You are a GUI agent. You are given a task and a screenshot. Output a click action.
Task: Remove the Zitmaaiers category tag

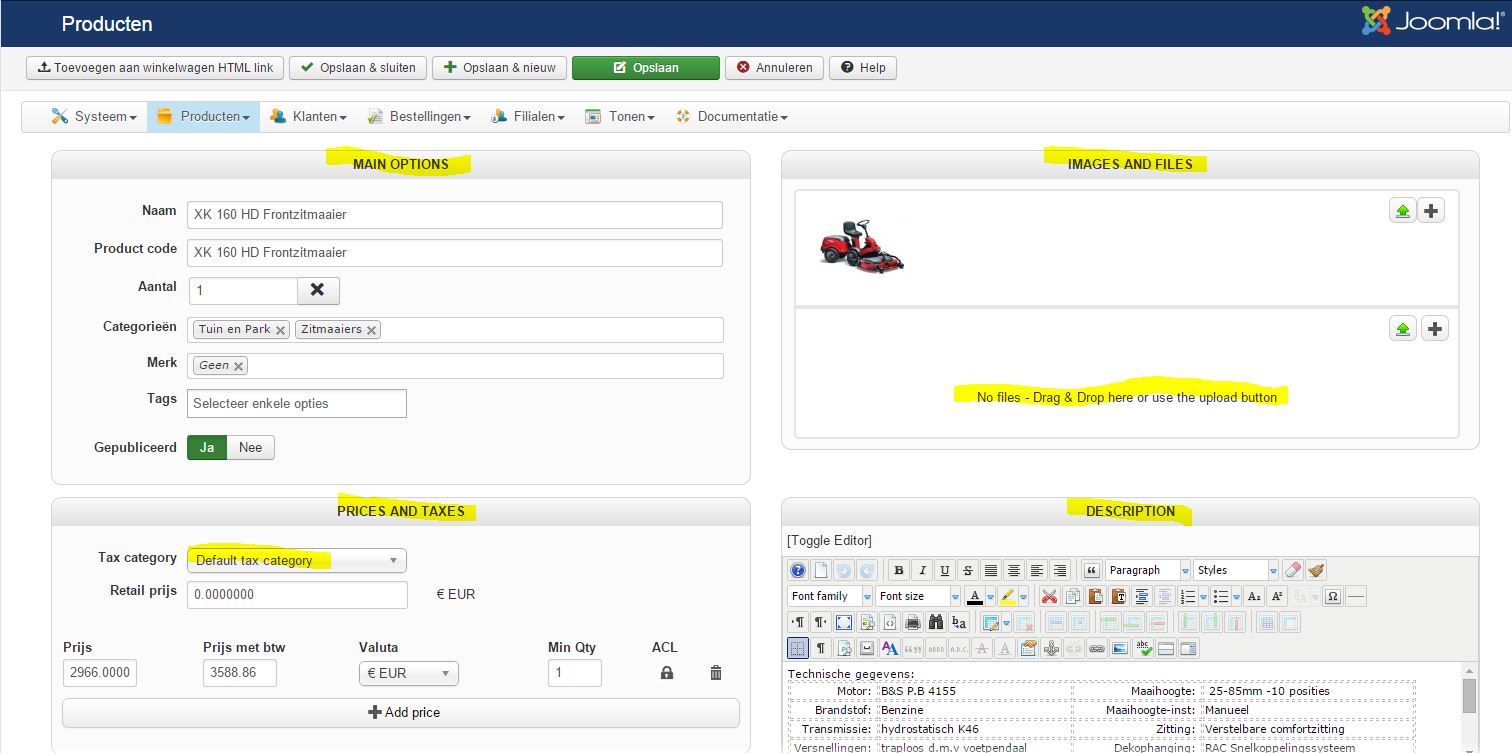coord(372,330)
